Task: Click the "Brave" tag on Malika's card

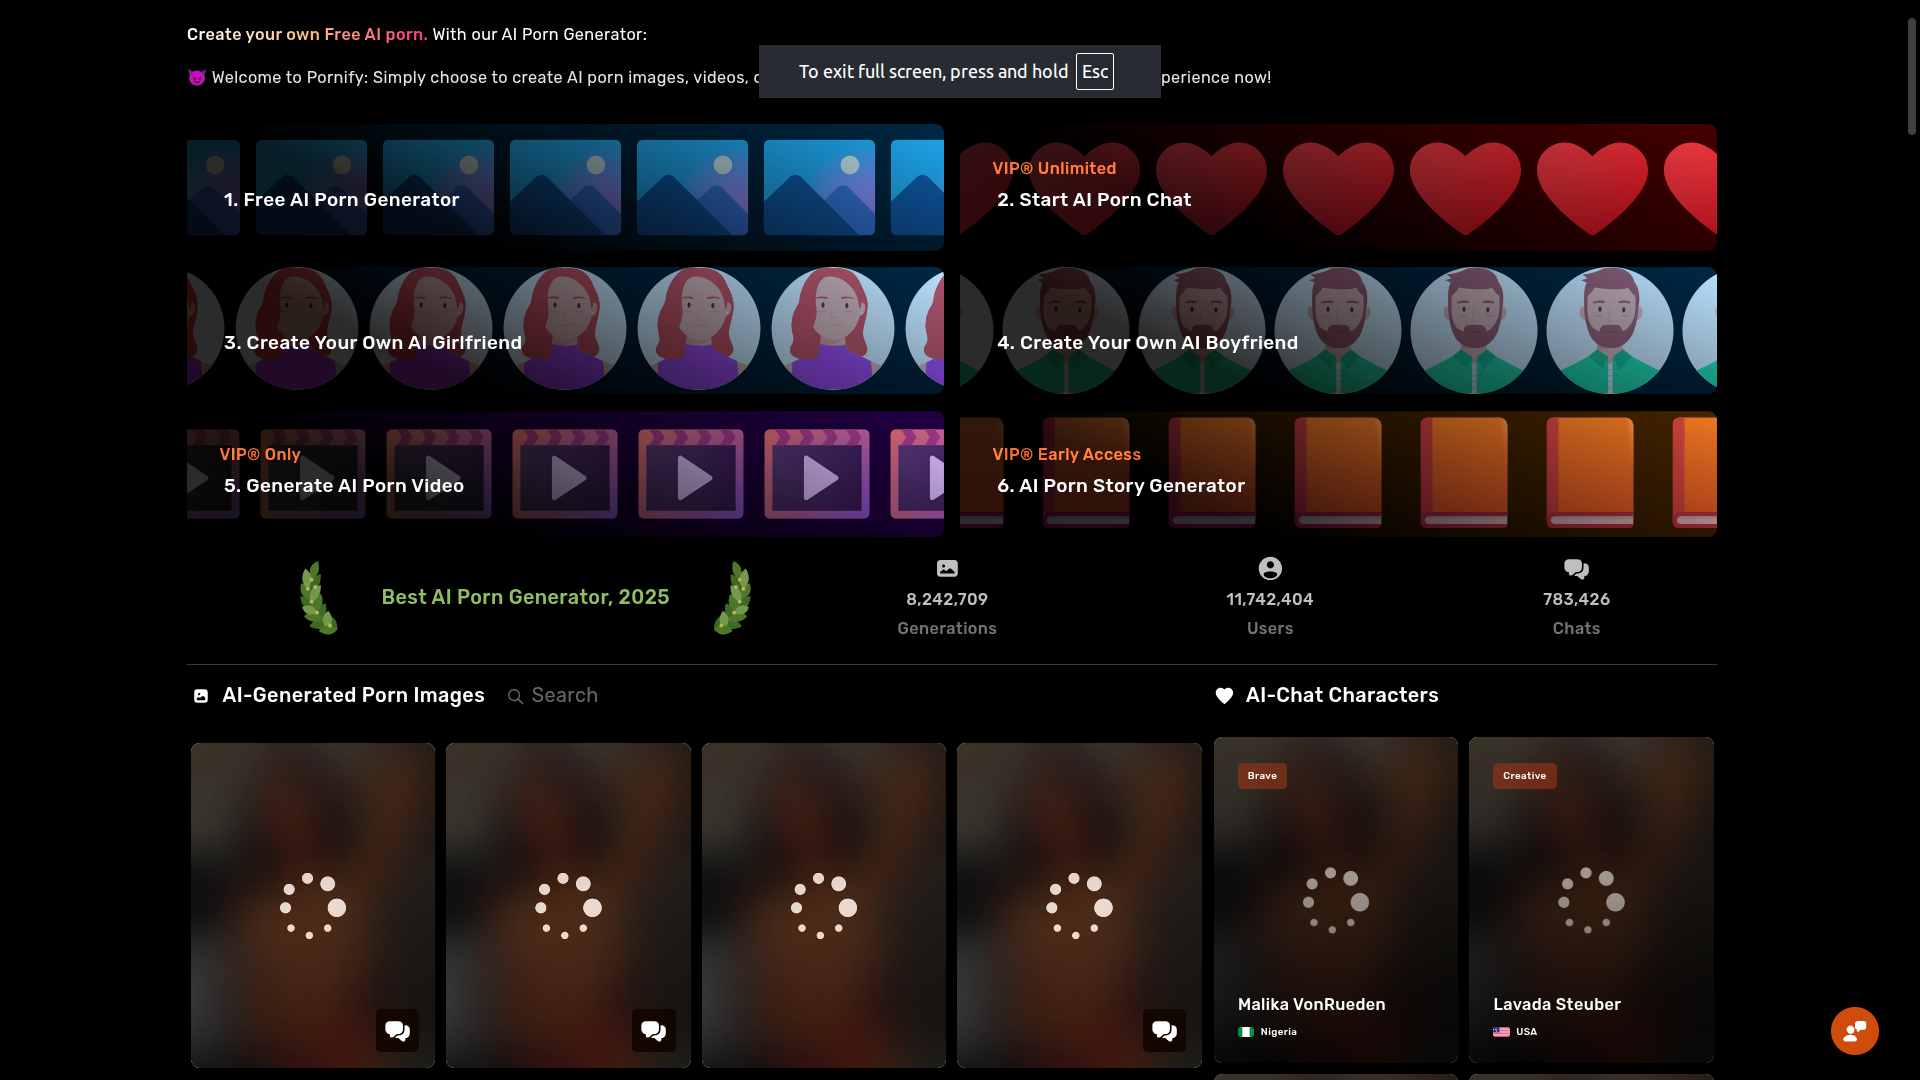Action: click(1262, 776)
